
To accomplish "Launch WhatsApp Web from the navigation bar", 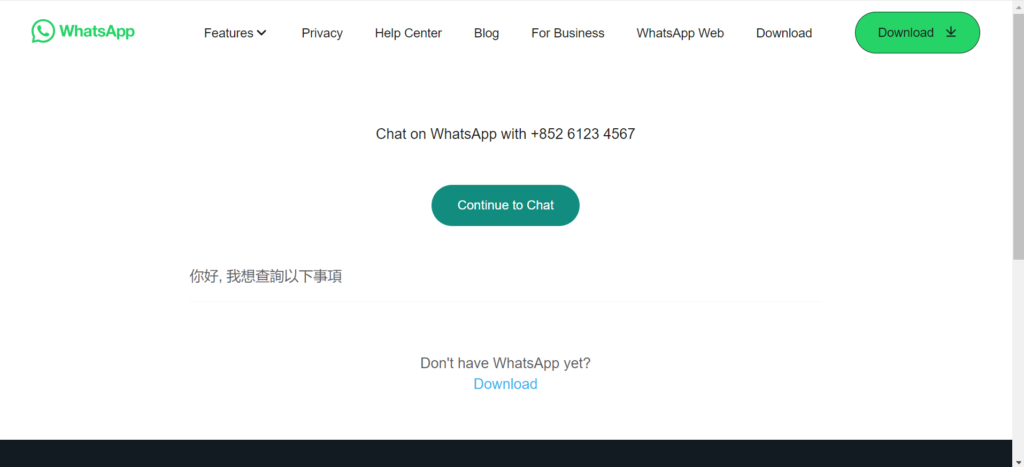I will [x=680, y=33].
